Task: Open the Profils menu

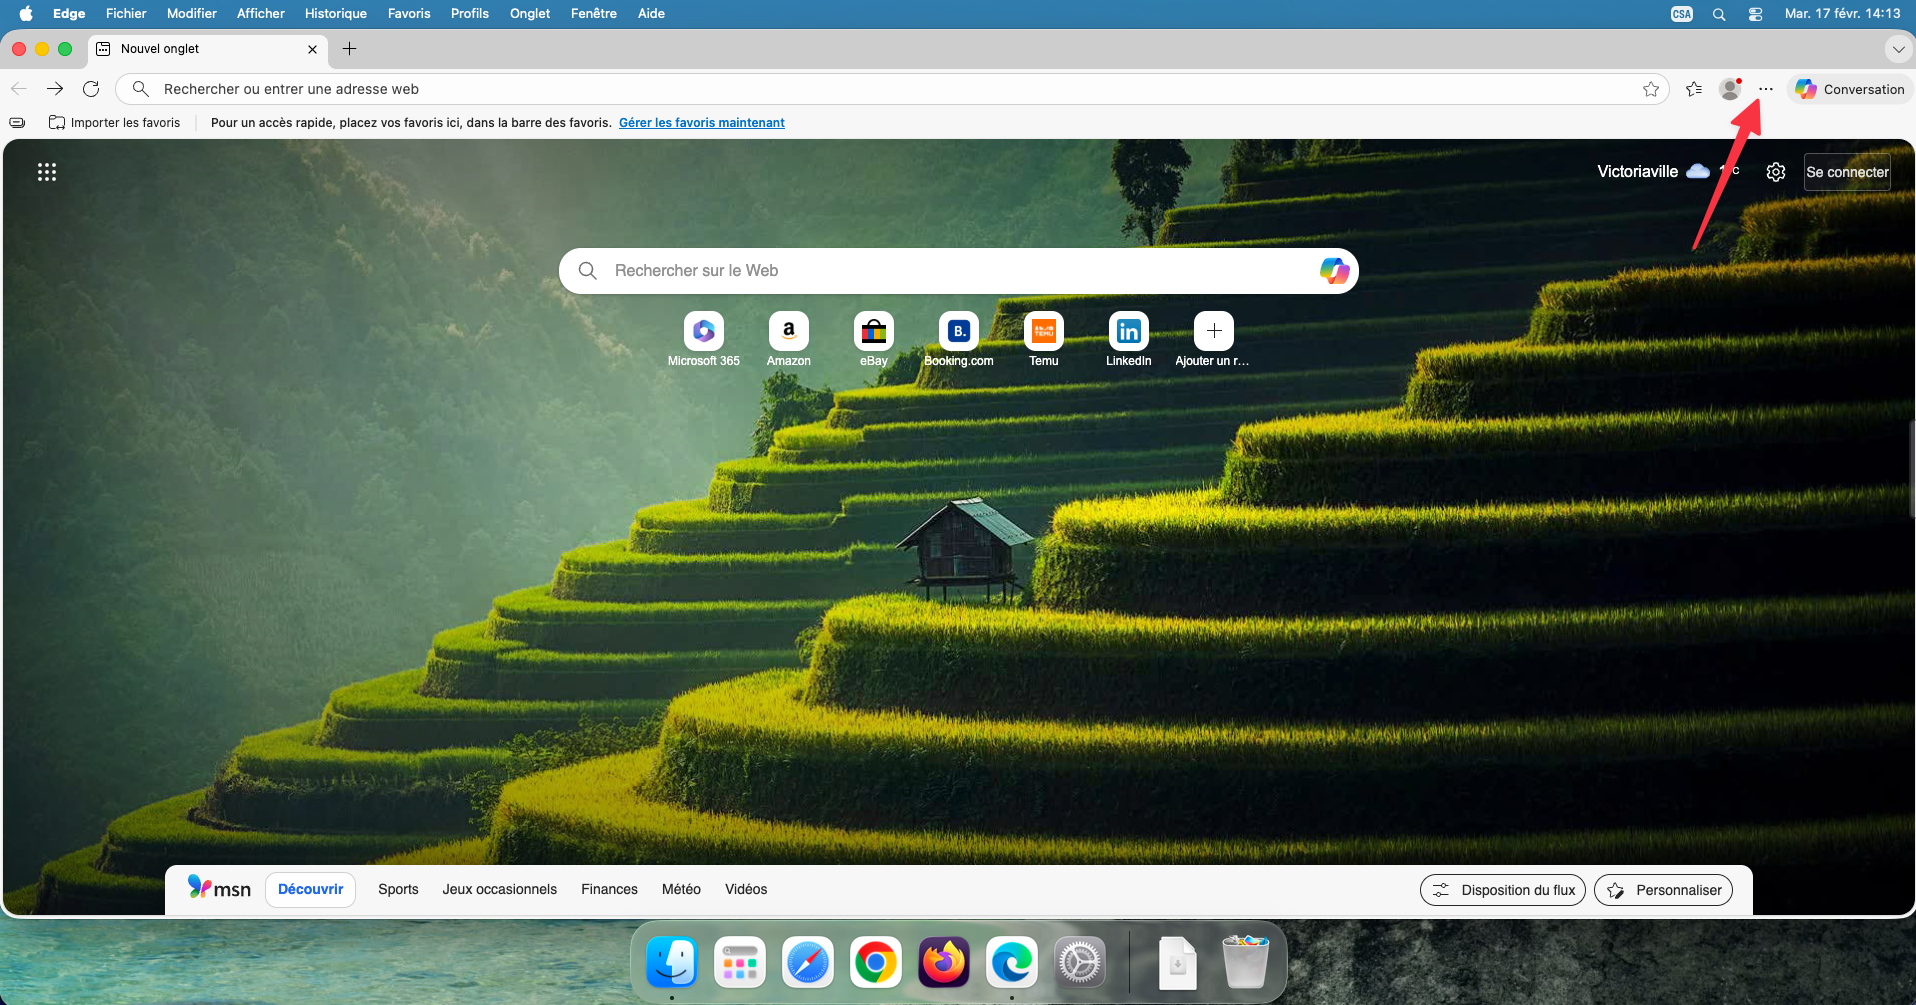Action: coord(469,13)
